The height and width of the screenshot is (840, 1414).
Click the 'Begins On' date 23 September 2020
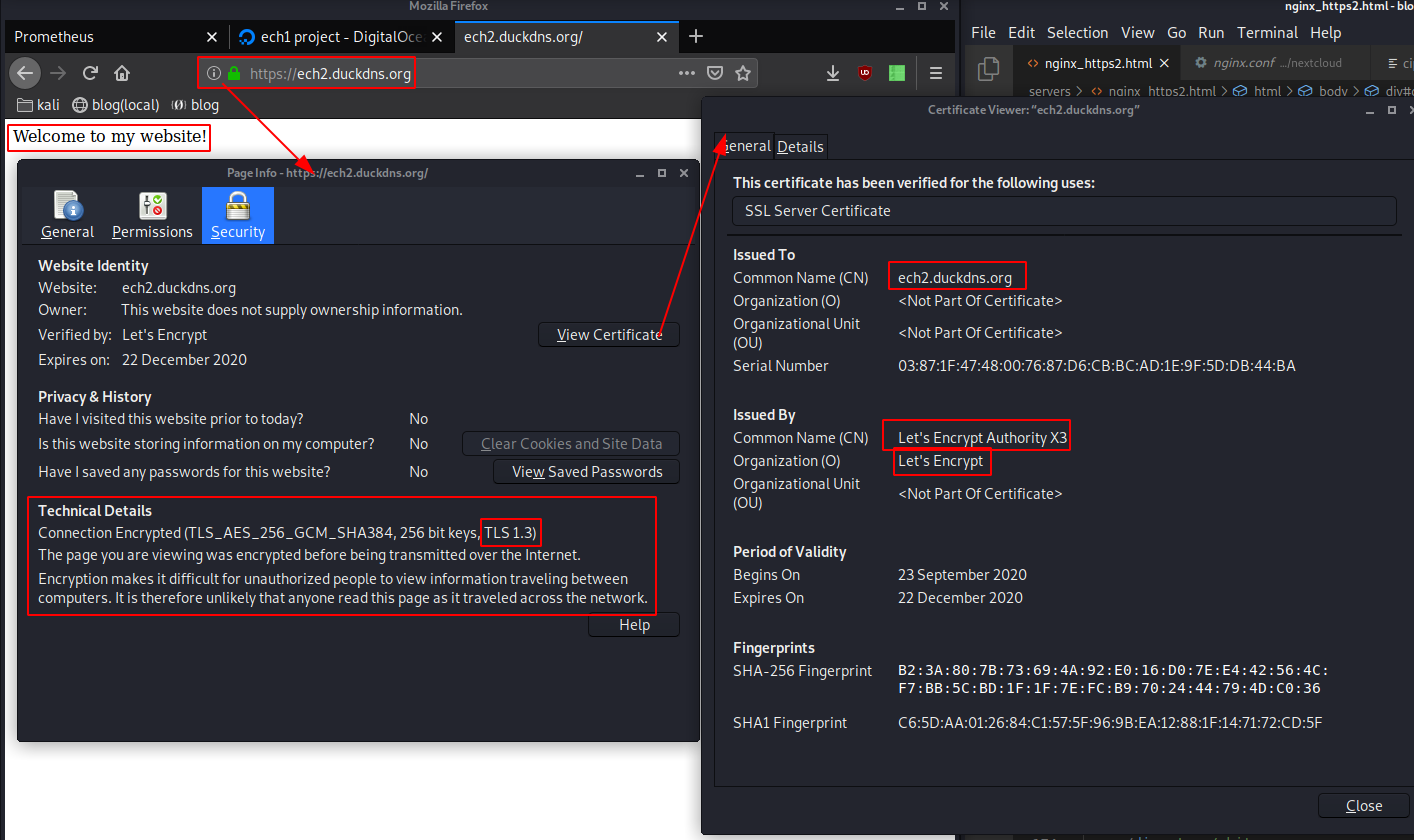[x=962, y=575]
